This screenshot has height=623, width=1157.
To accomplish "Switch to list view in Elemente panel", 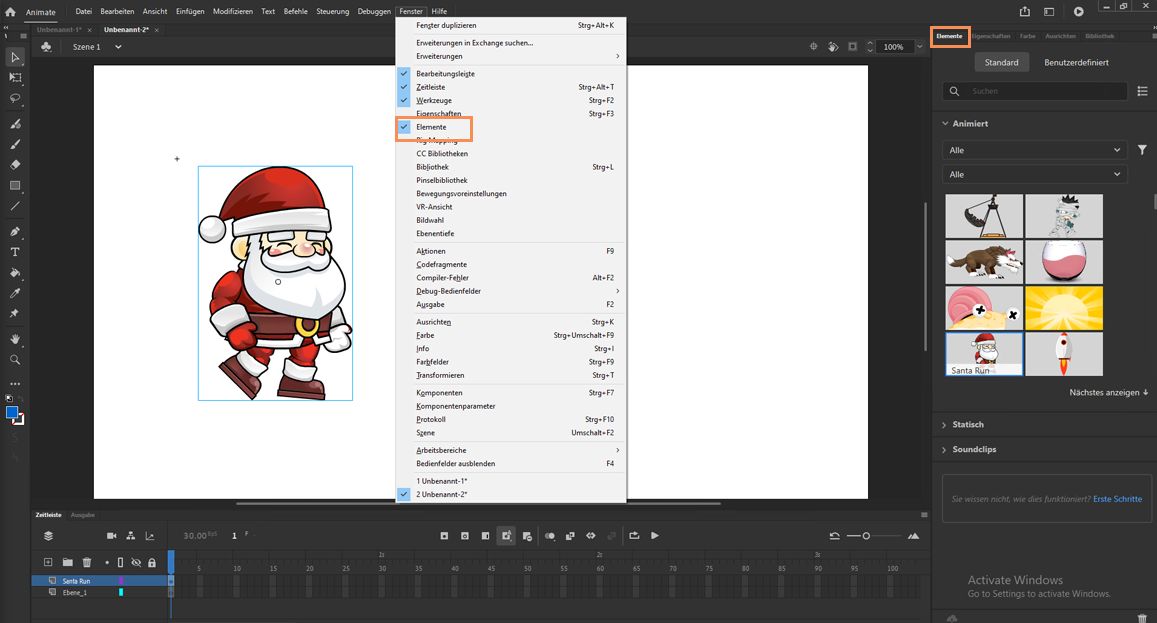I will tap(1142, 91).
